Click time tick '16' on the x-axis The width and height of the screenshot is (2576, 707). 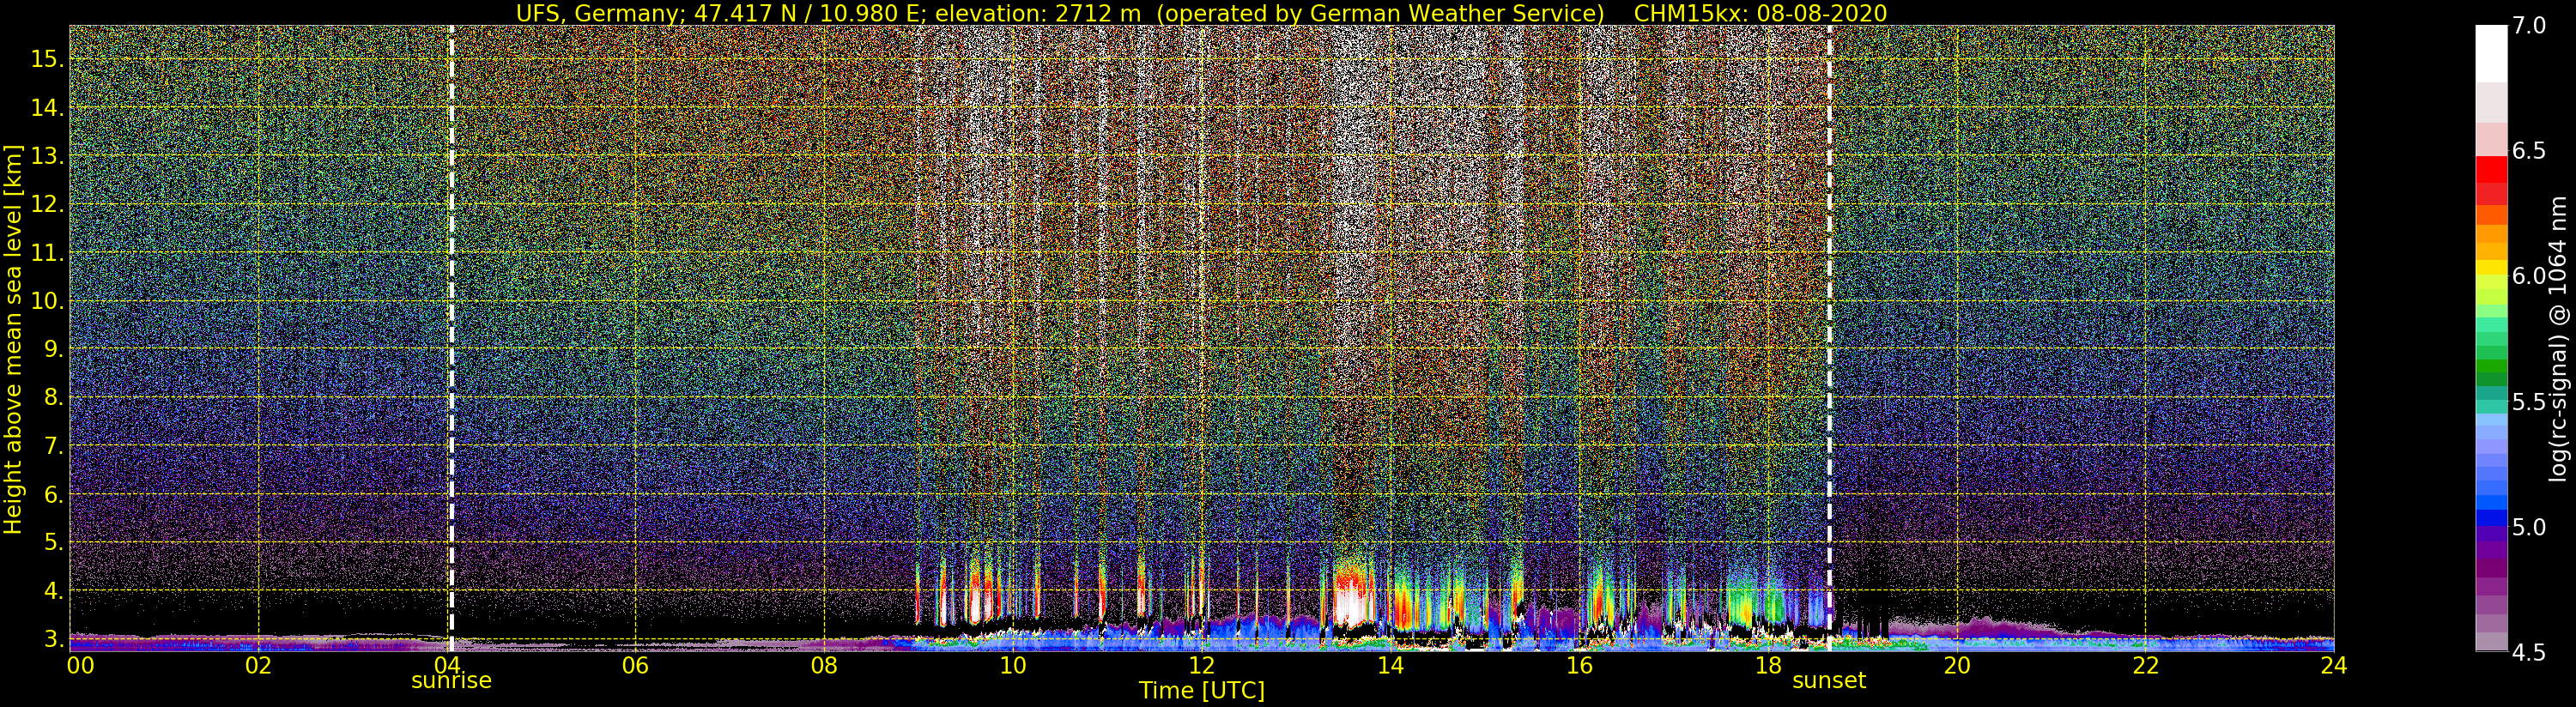1579,665
